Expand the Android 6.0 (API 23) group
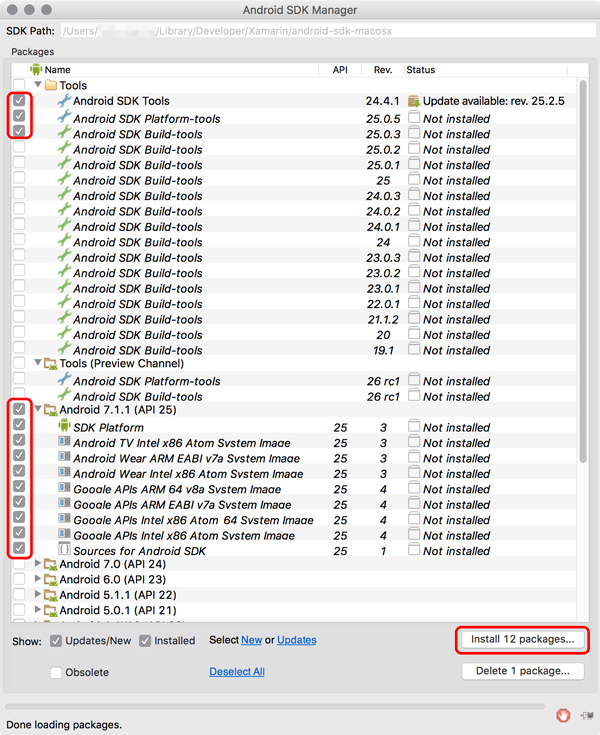Screen dimensions: 600x735 (x=38, y=579)
